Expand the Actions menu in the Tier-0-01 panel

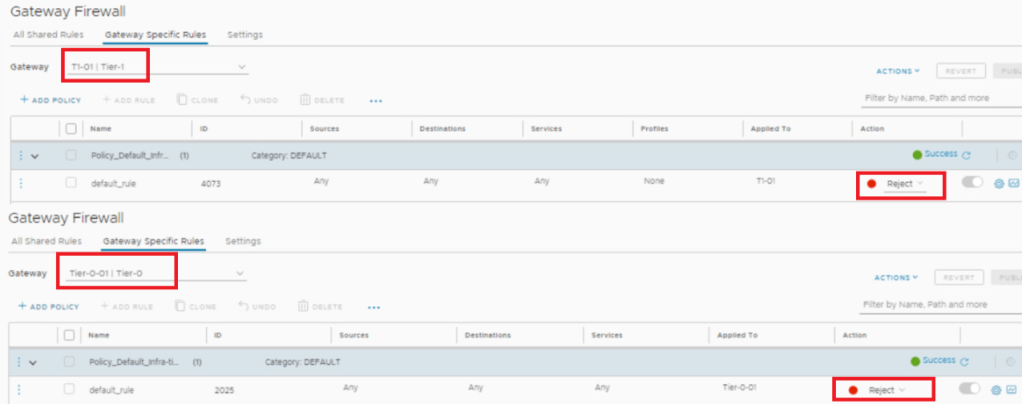pyautogui.click(x=896, y=277)
